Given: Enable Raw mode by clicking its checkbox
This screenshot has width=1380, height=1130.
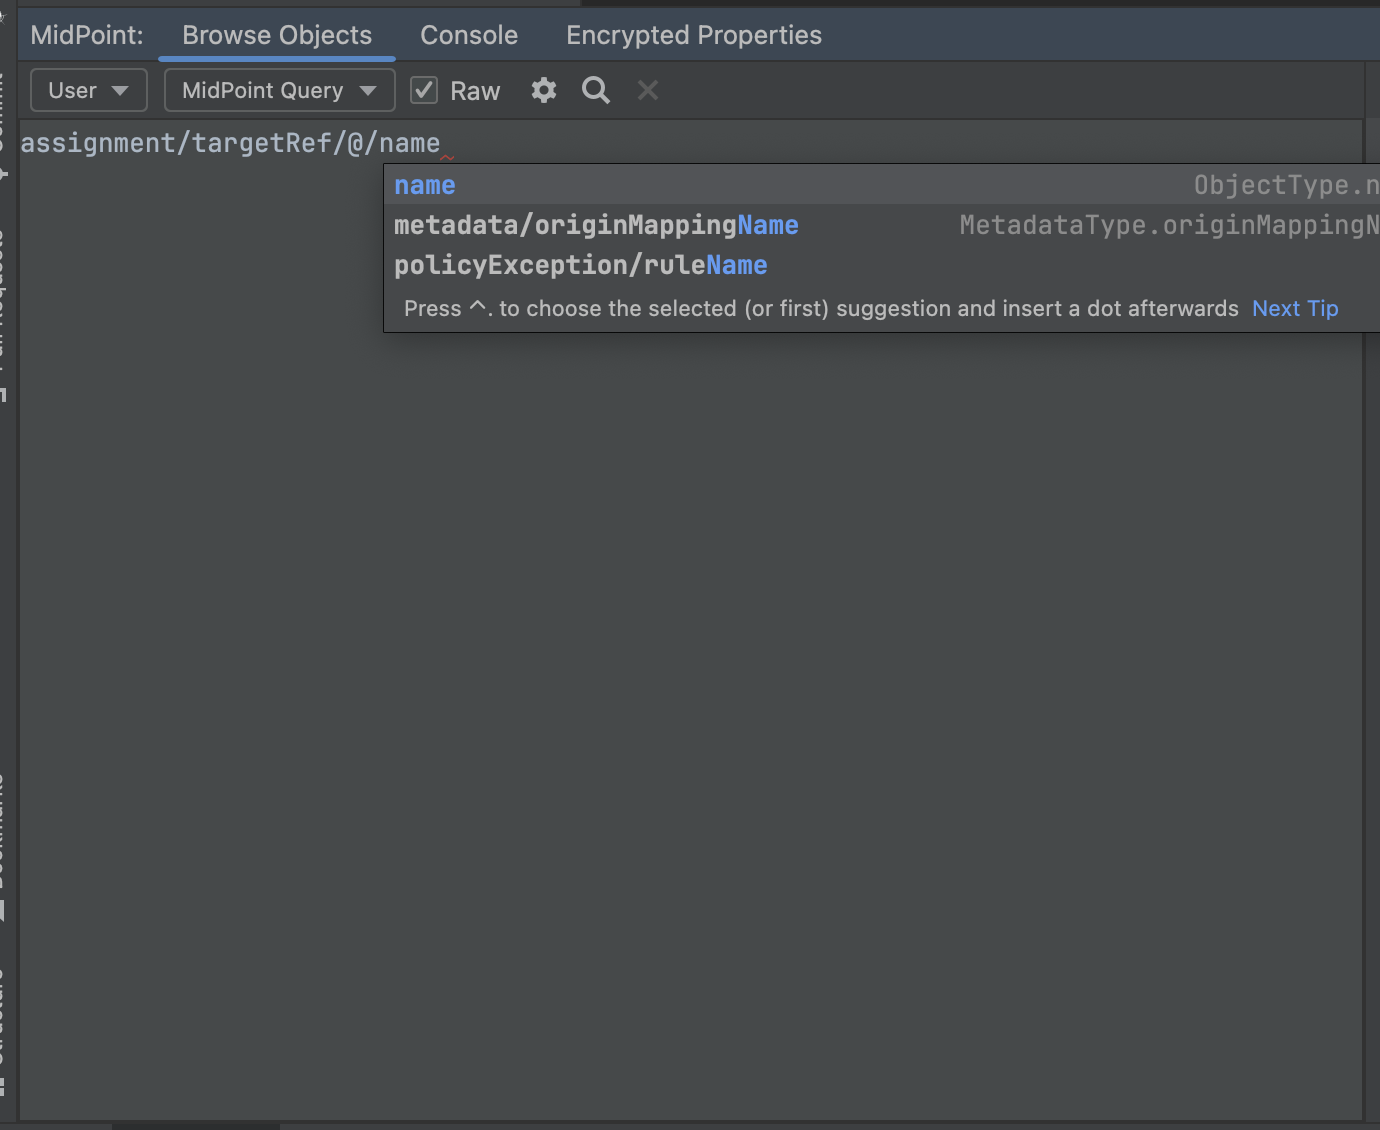Looking at the screenshot, I should tap(423, 89).
